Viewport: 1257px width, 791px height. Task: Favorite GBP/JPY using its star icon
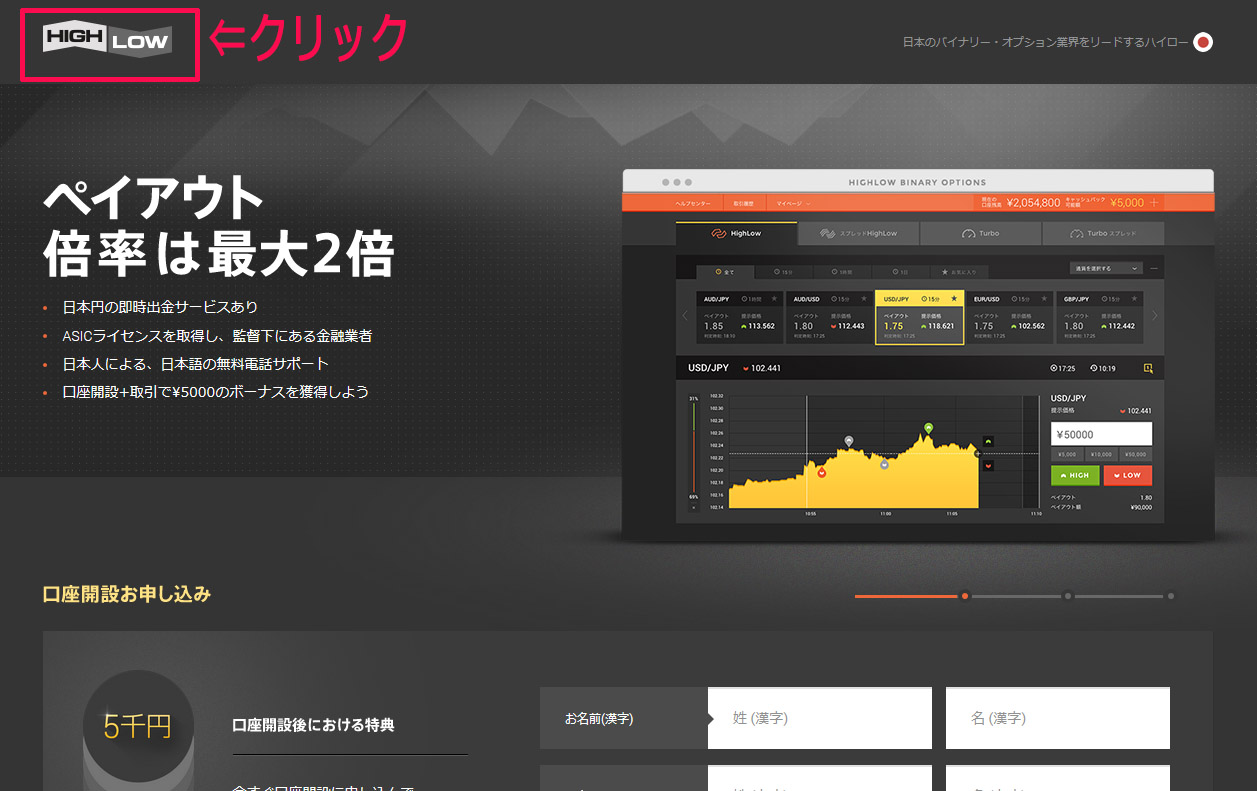click(x=1133, y=298)
